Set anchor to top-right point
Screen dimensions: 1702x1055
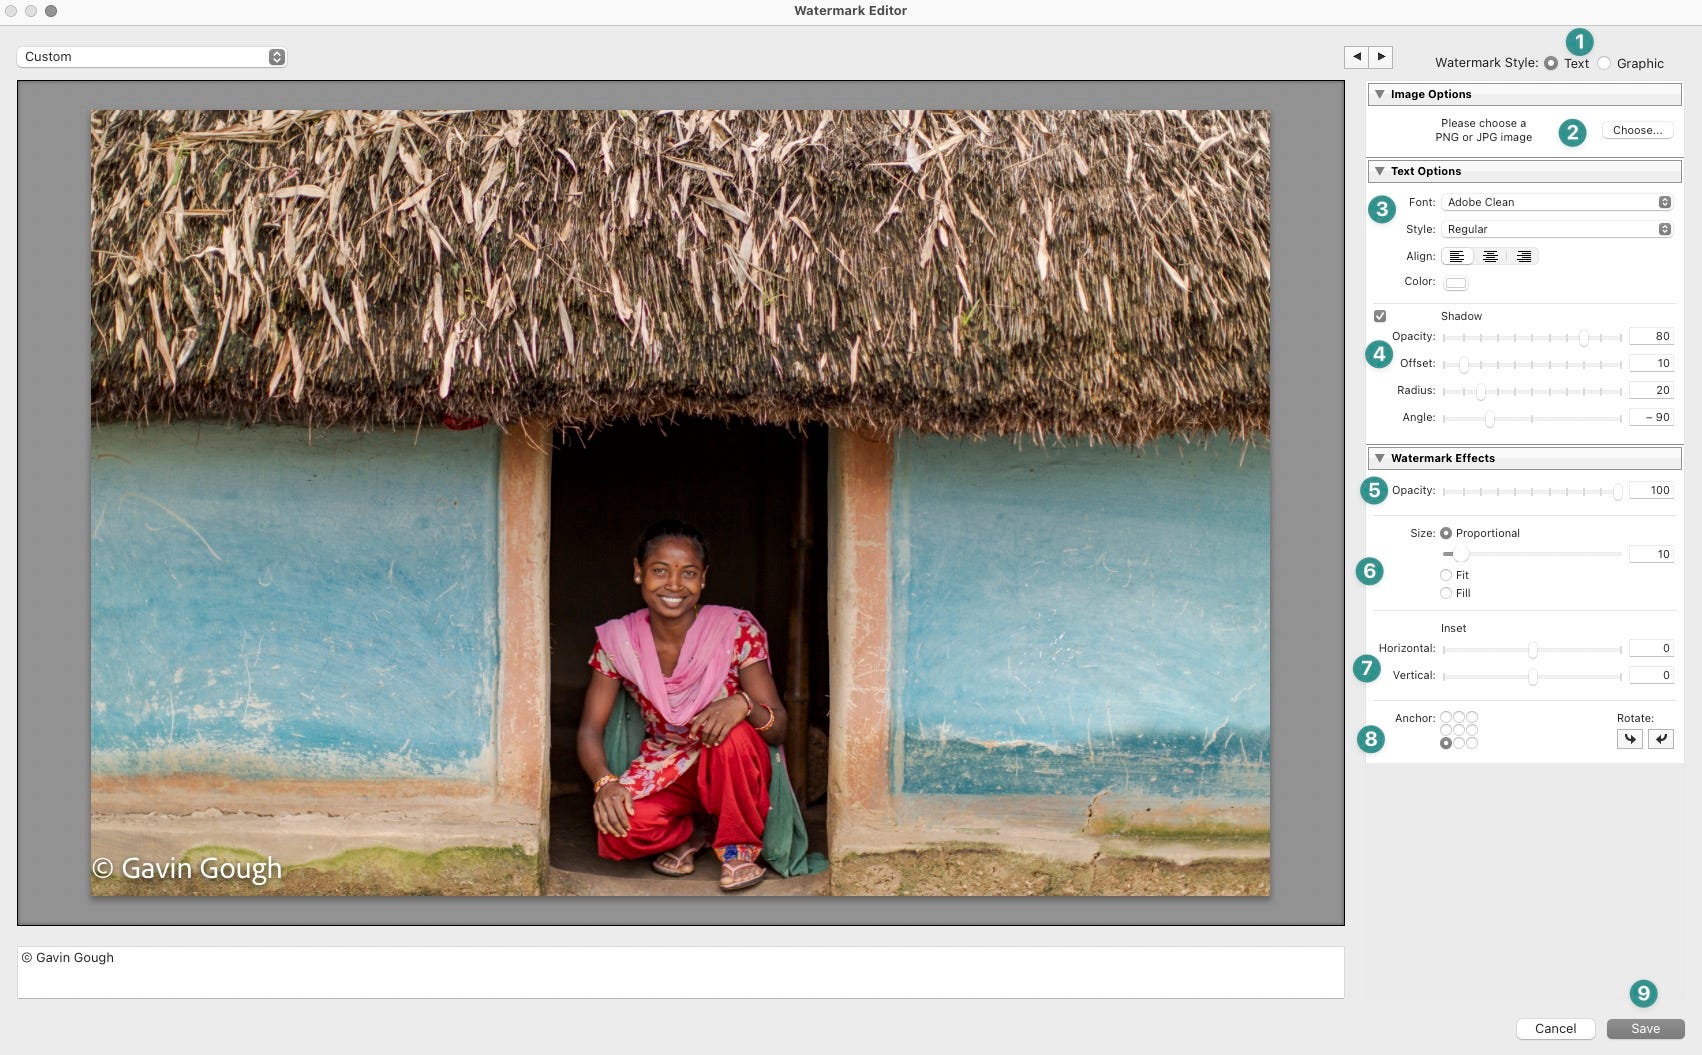coord(1472,717)
